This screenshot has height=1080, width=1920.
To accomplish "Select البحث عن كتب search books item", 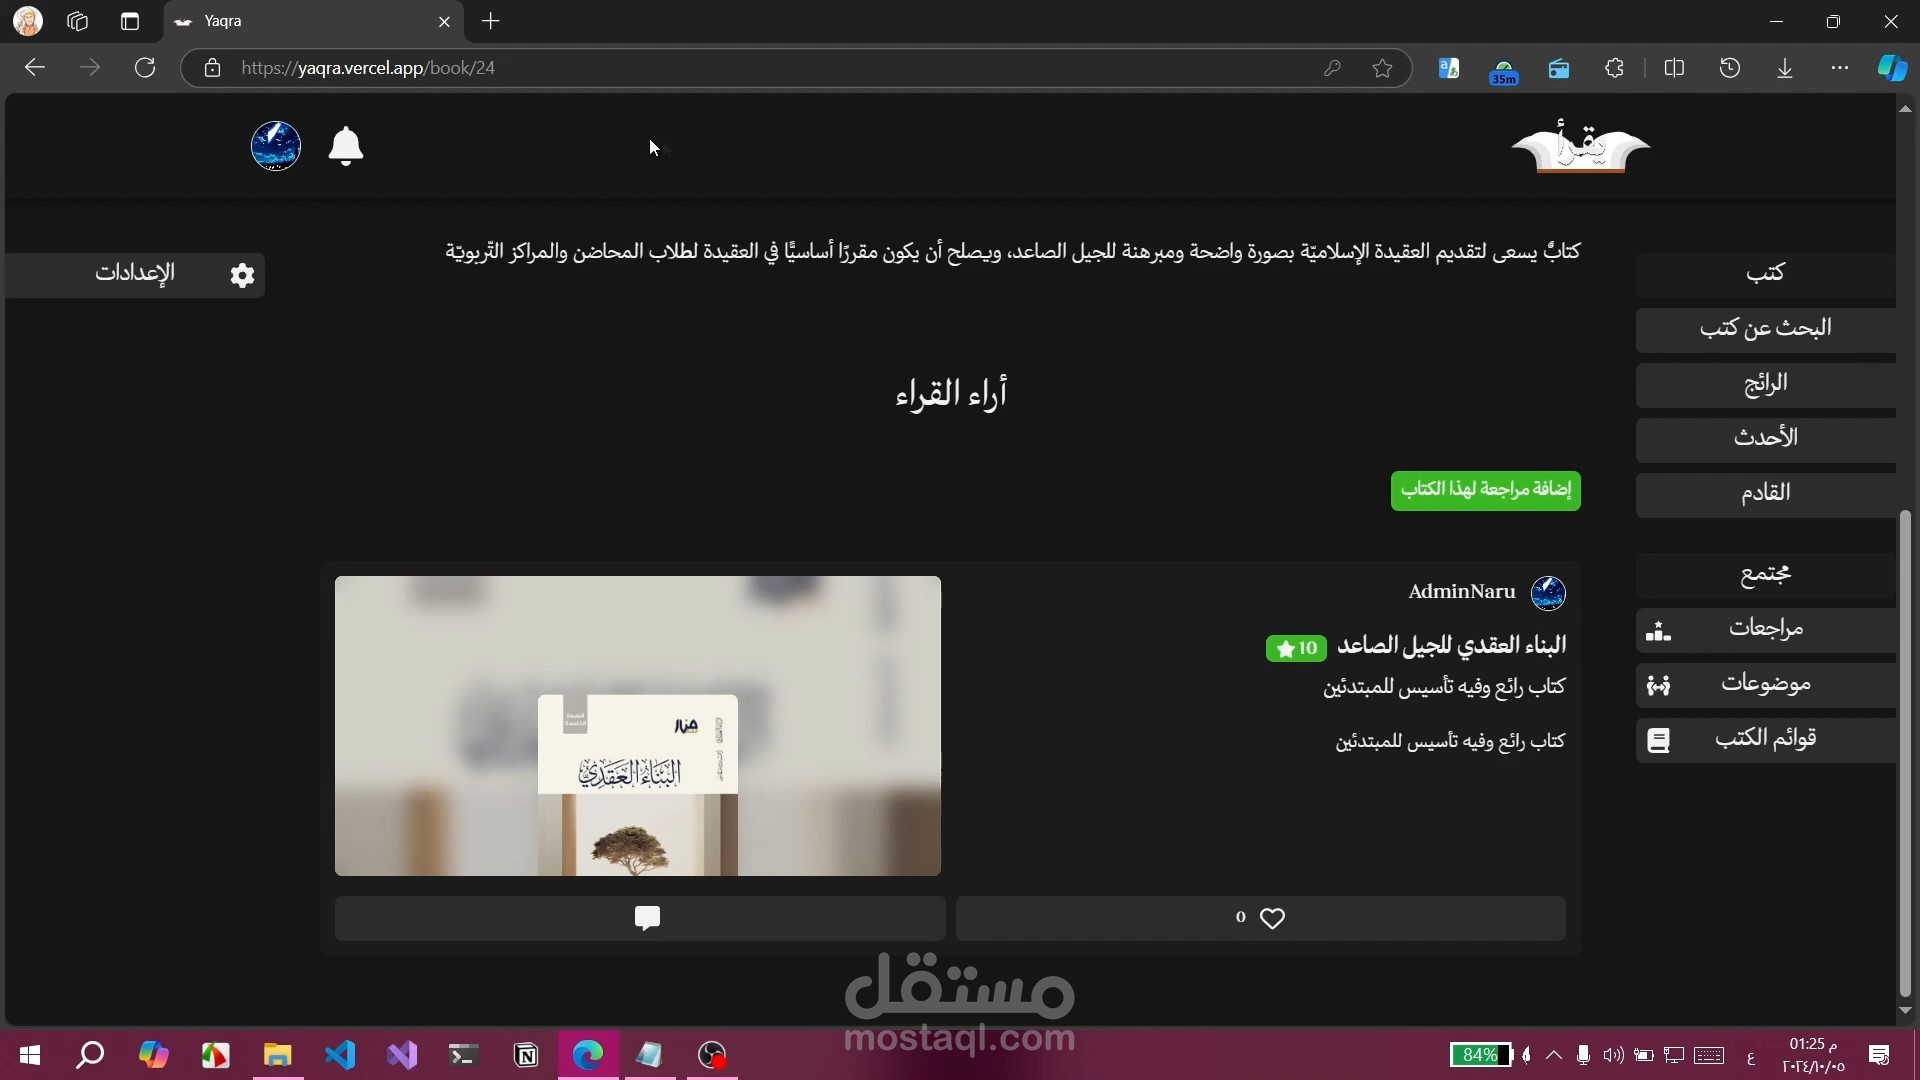I will (x=1765, y=329).
